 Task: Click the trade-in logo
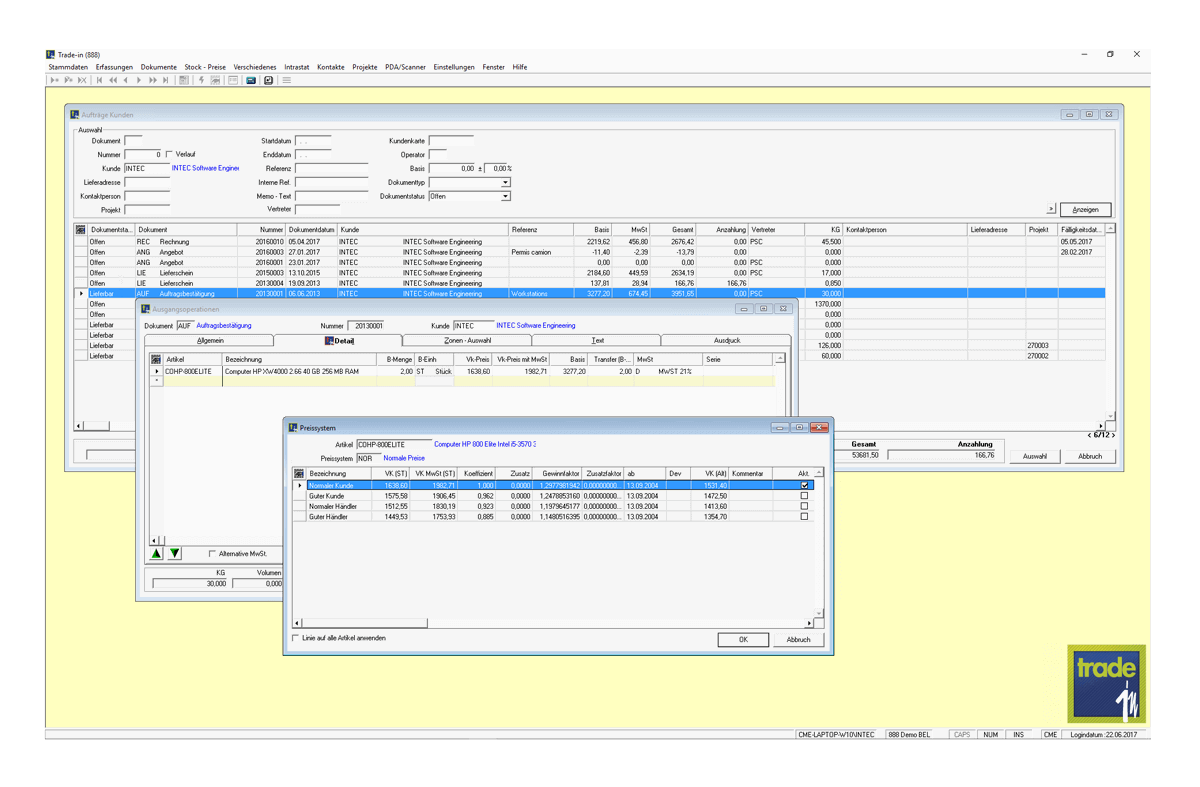pyautogui.click(x=1106, y=683)
